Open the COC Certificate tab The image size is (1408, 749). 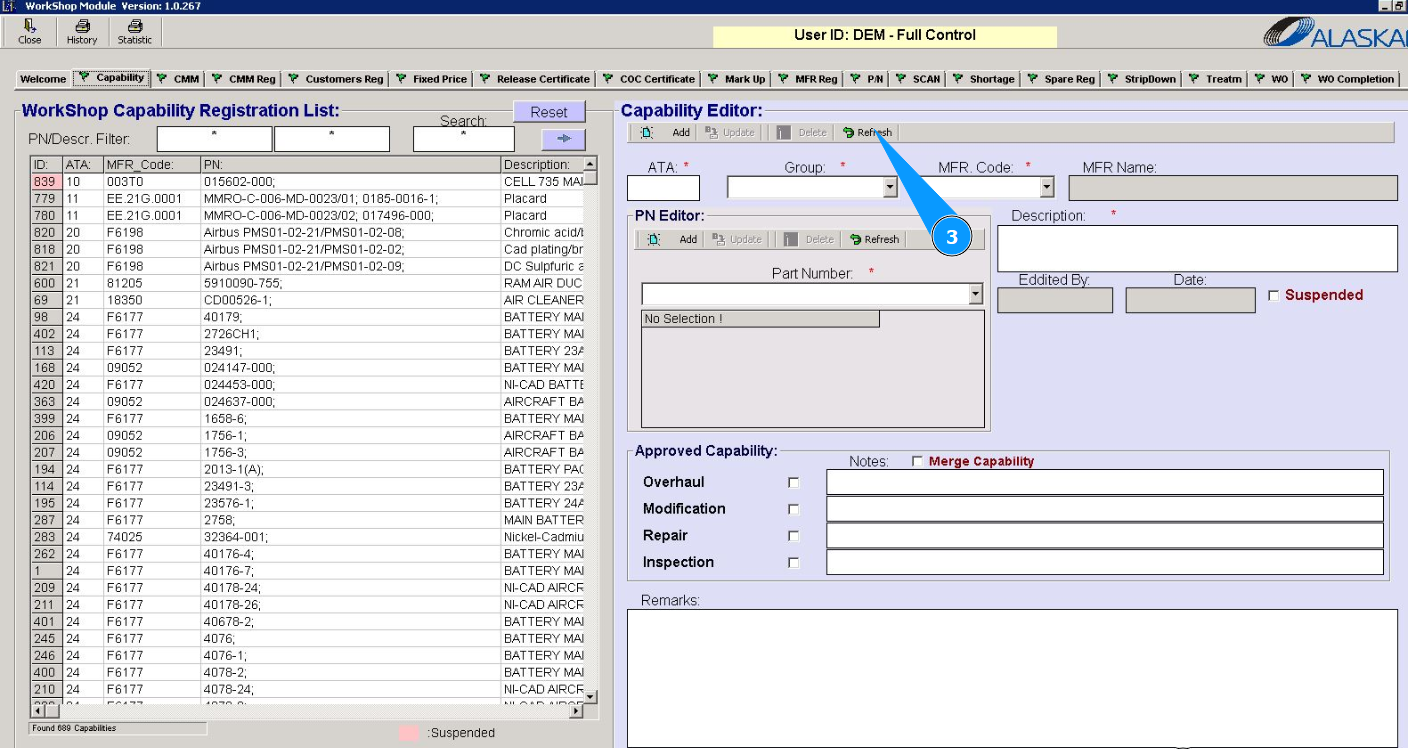point(649,79)
